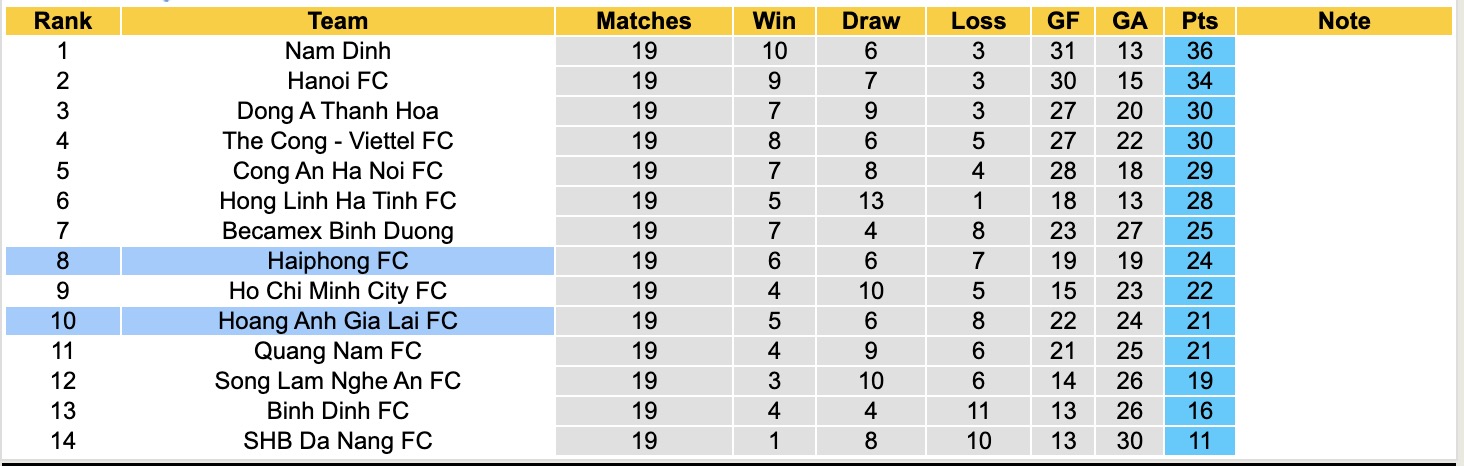
Task: Click the SHB Da Nang FC team
Action: pyautogui.click(x=338, y=441)
